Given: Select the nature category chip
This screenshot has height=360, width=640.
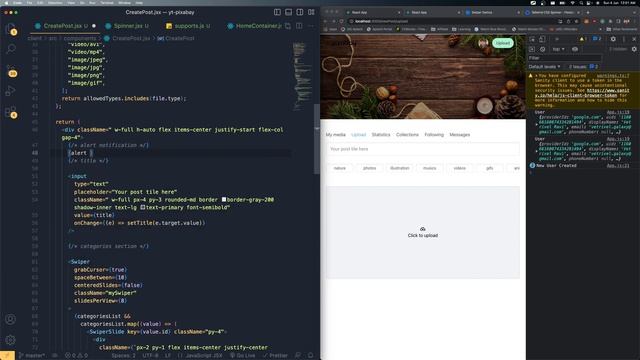Looking at the screenshot, I should tap(340, 168).
